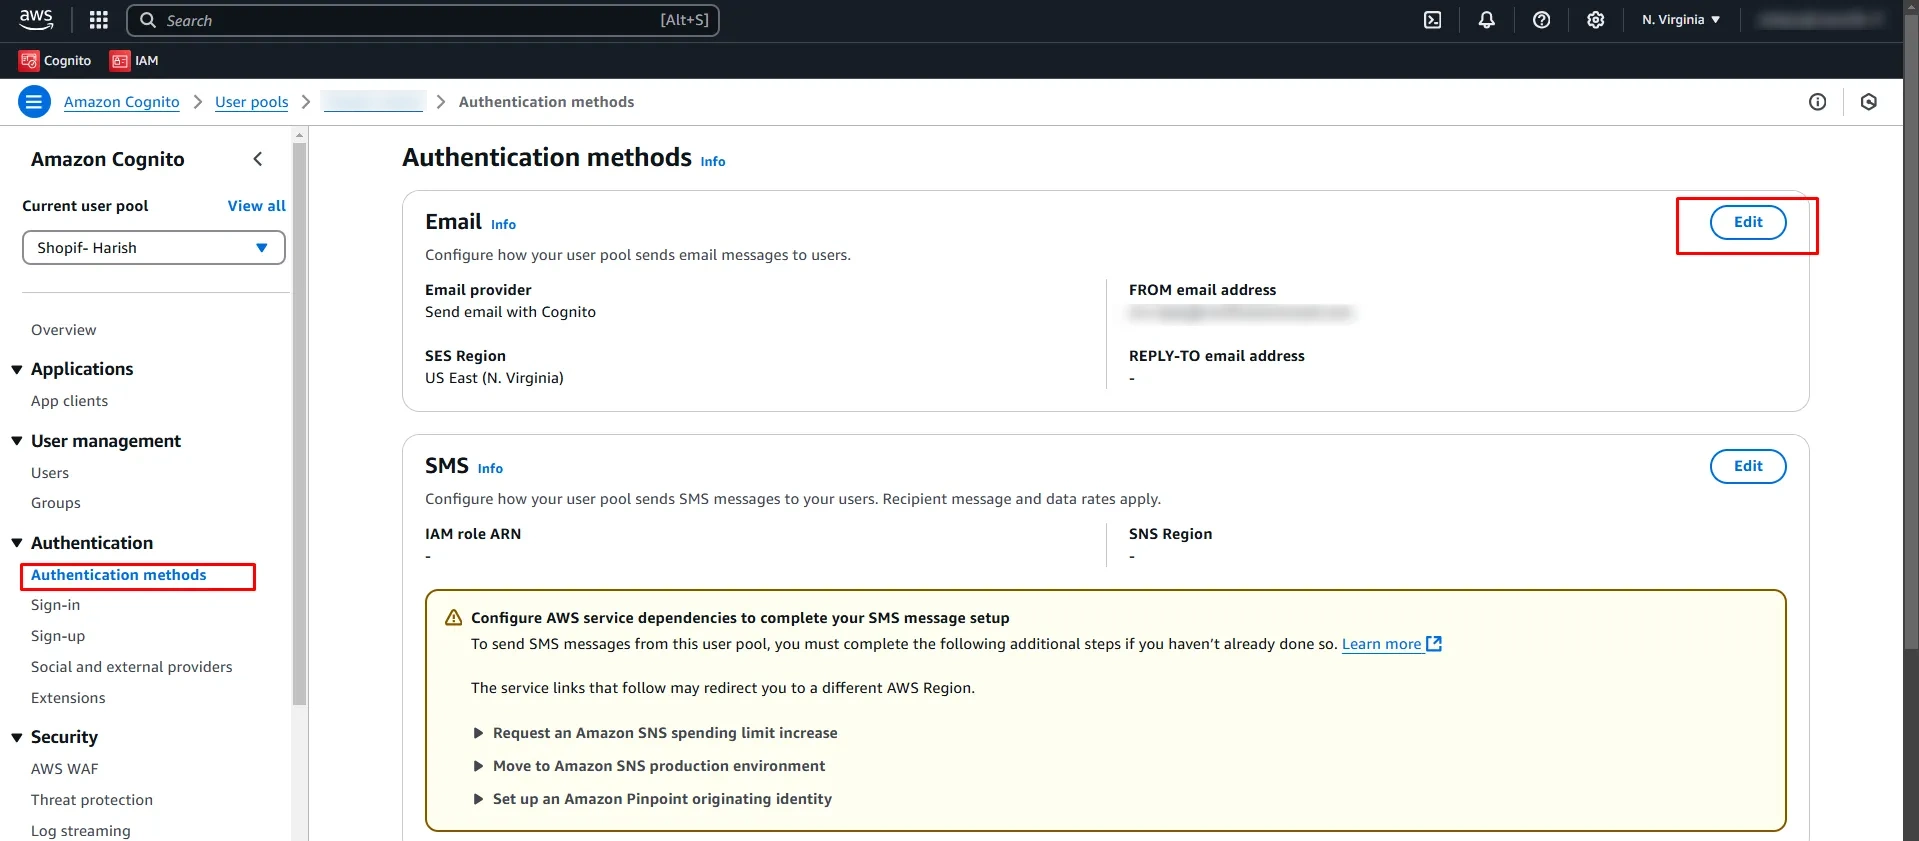1919x841 pixels.
Task: Click the magnifier search icon
Action: 148,20
